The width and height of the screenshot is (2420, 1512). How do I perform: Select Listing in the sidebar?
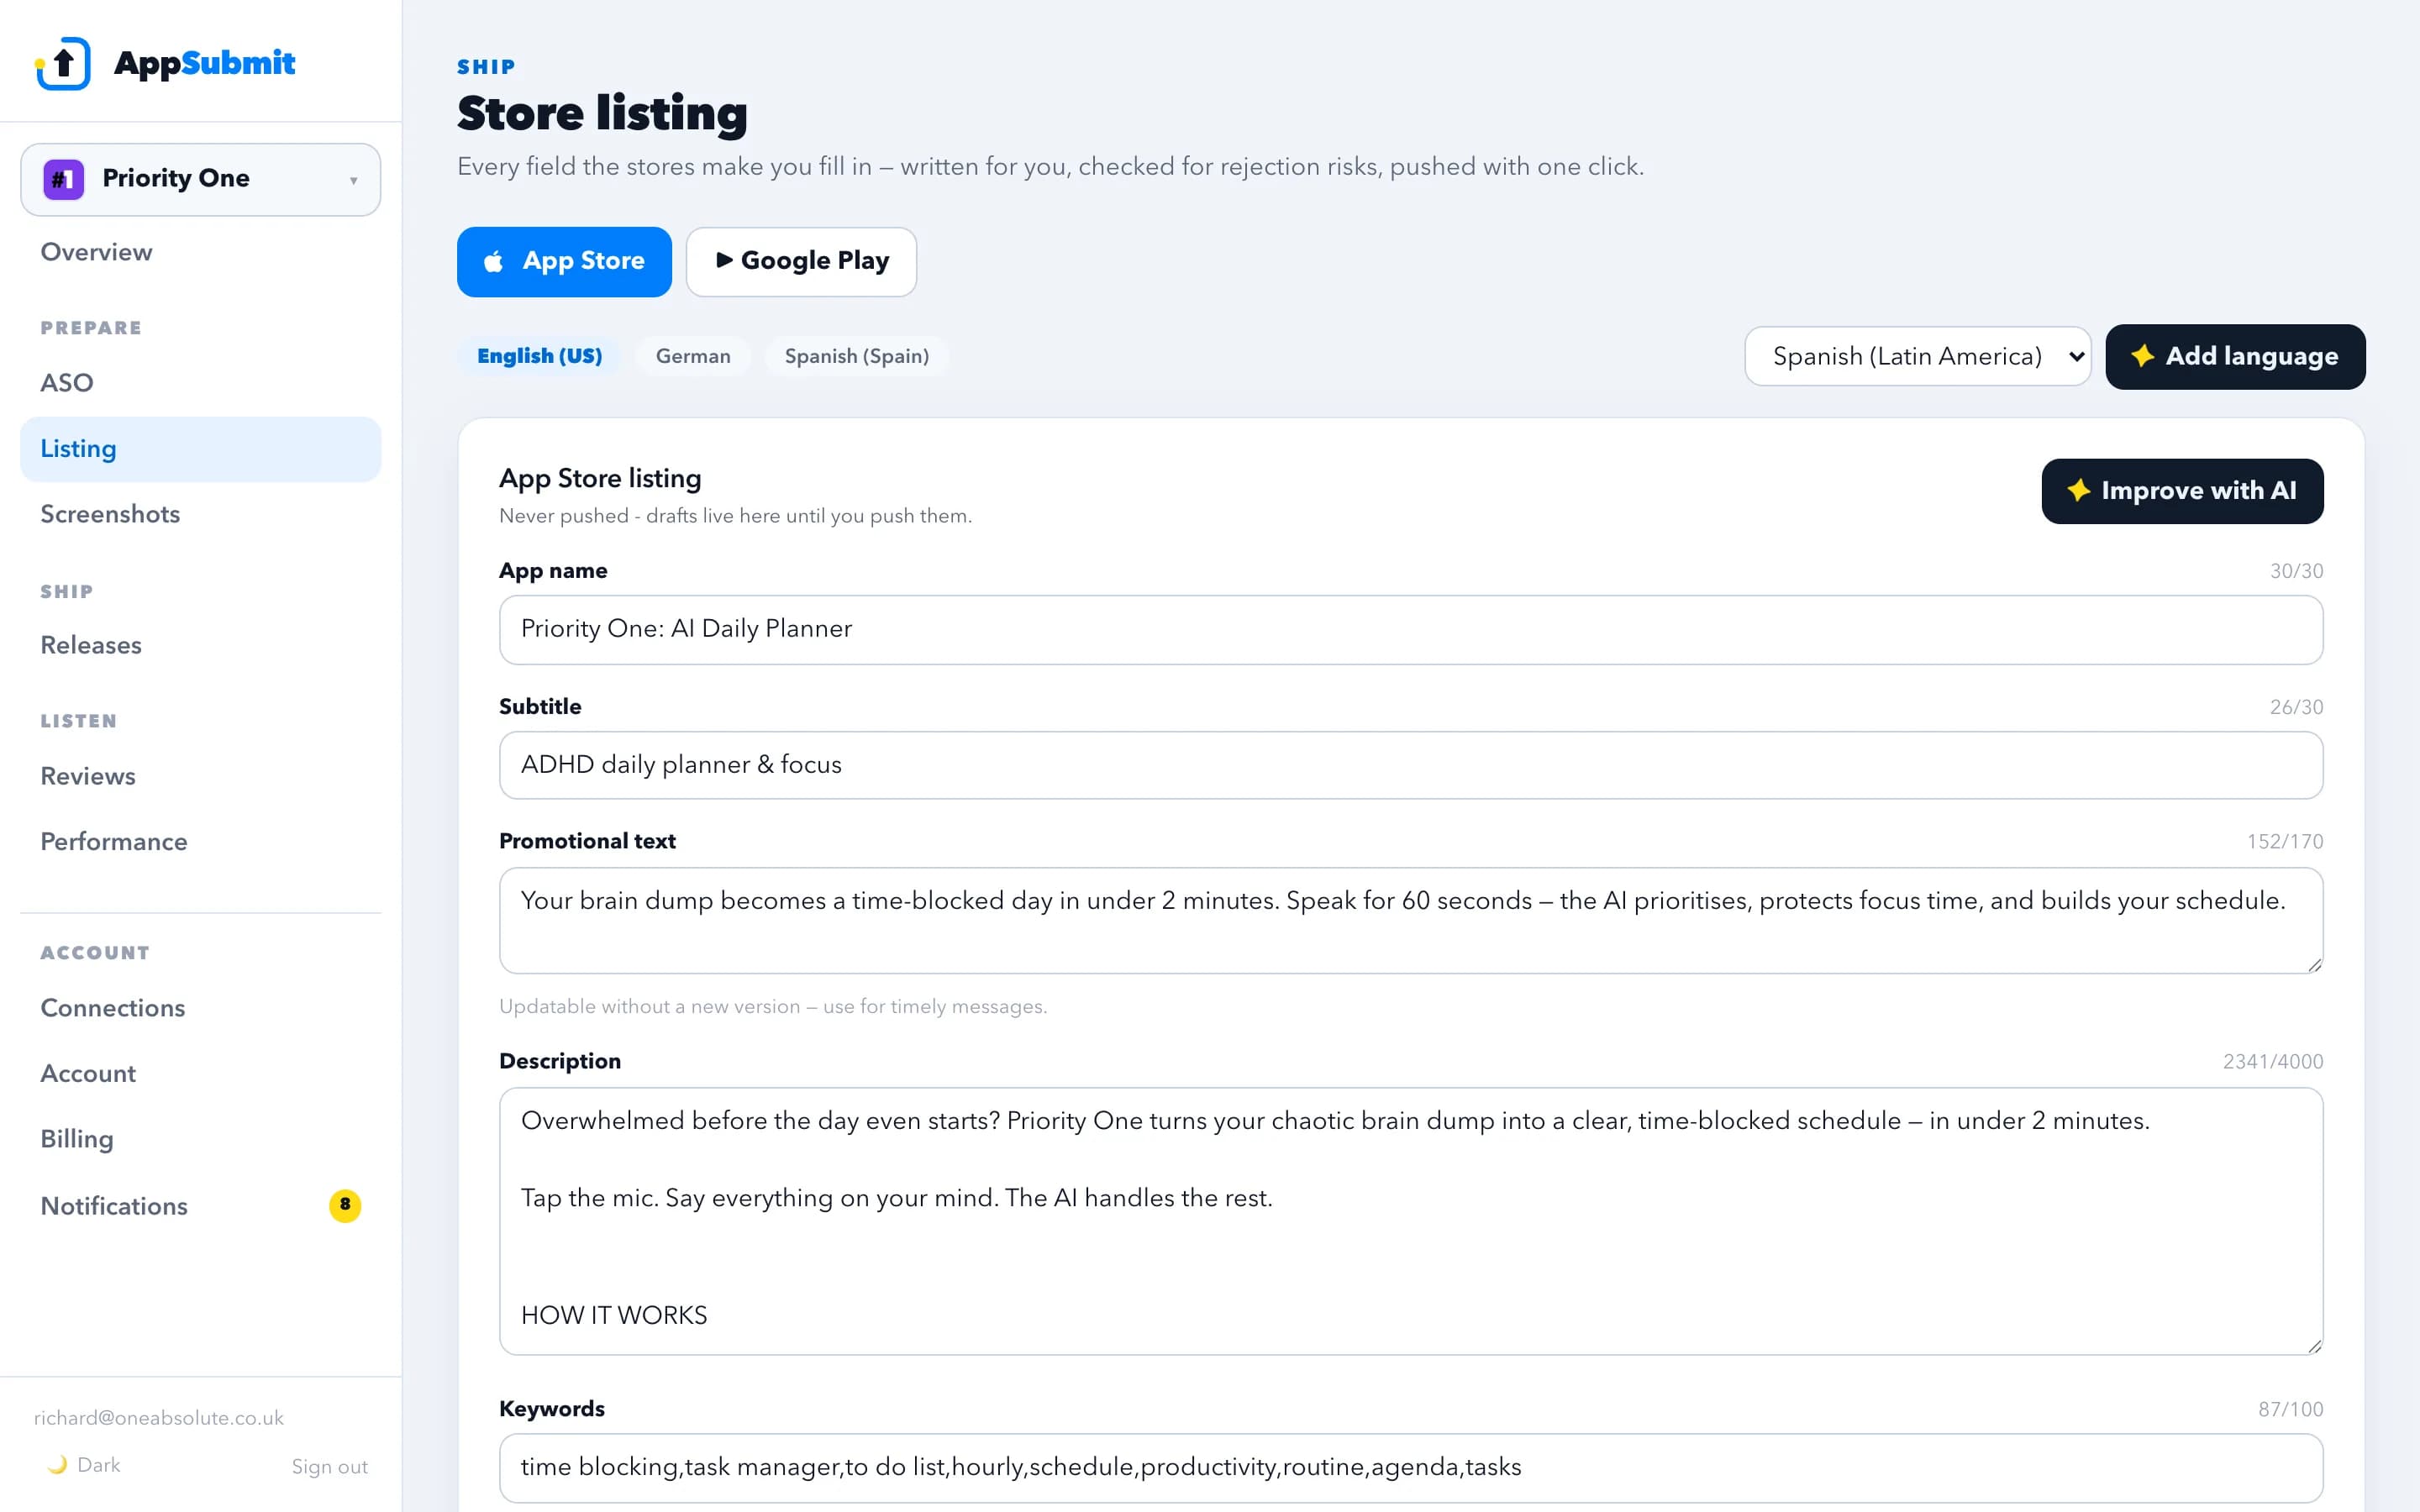pyautogui.click(x=200, y=449)
